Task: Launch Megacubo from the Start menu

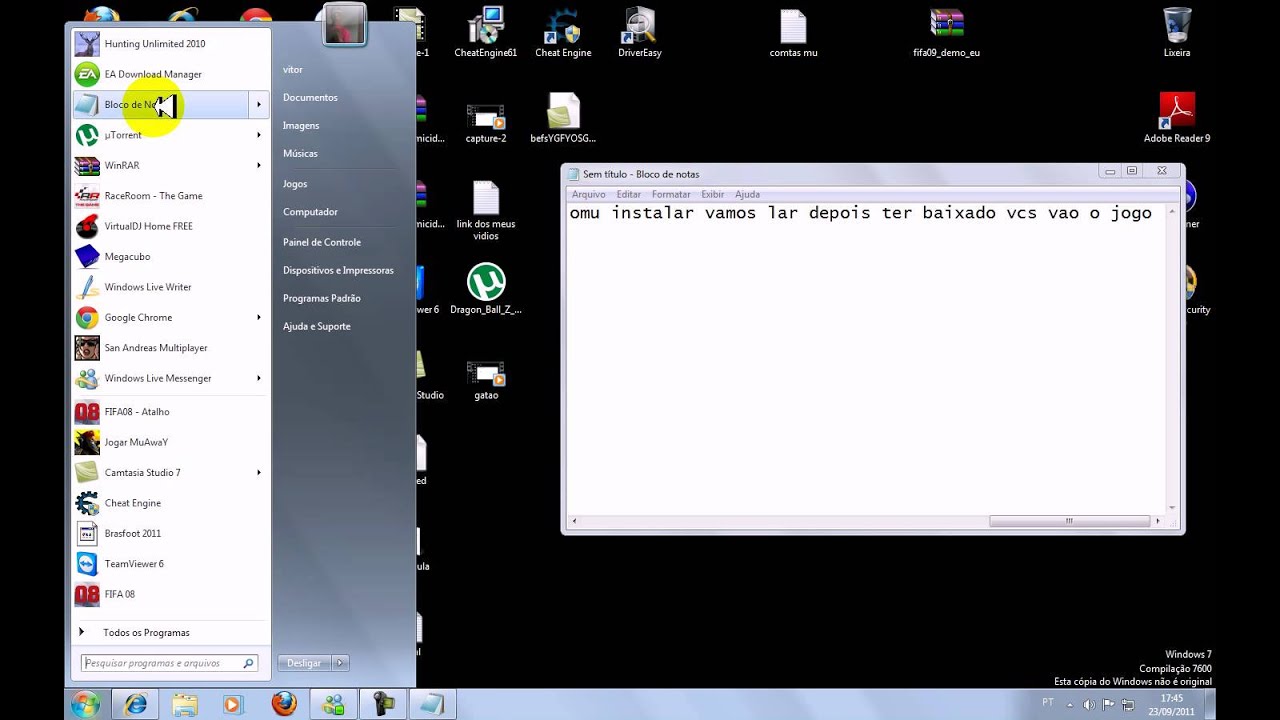Action: coord(170,257)
